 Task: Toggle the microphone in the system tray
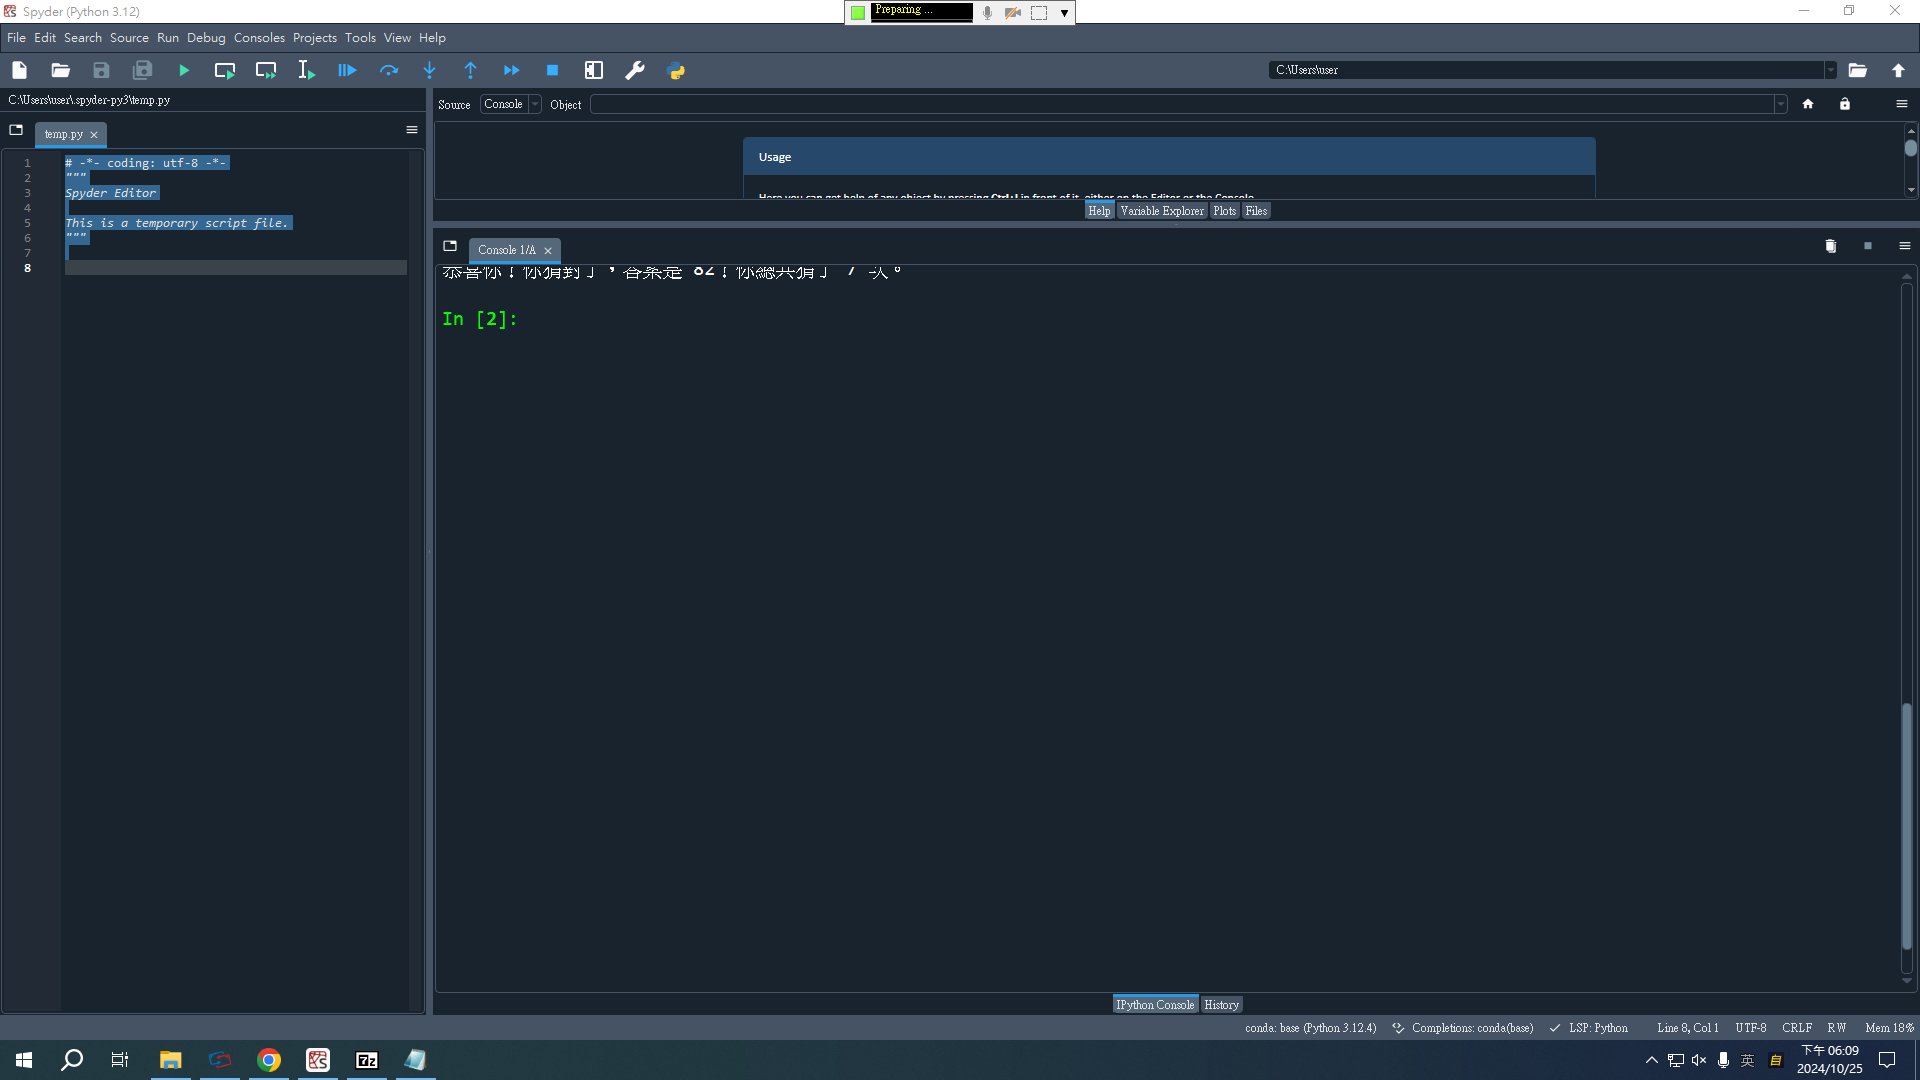1723,1060
